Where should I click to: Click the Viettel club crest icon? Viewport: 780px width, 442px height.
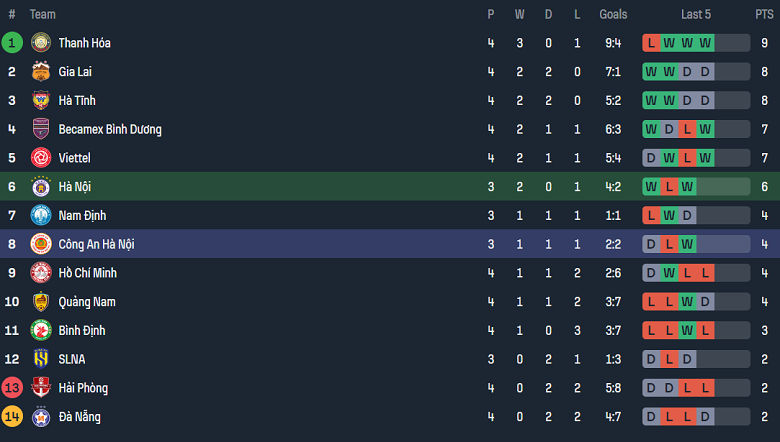click(41, 158)
